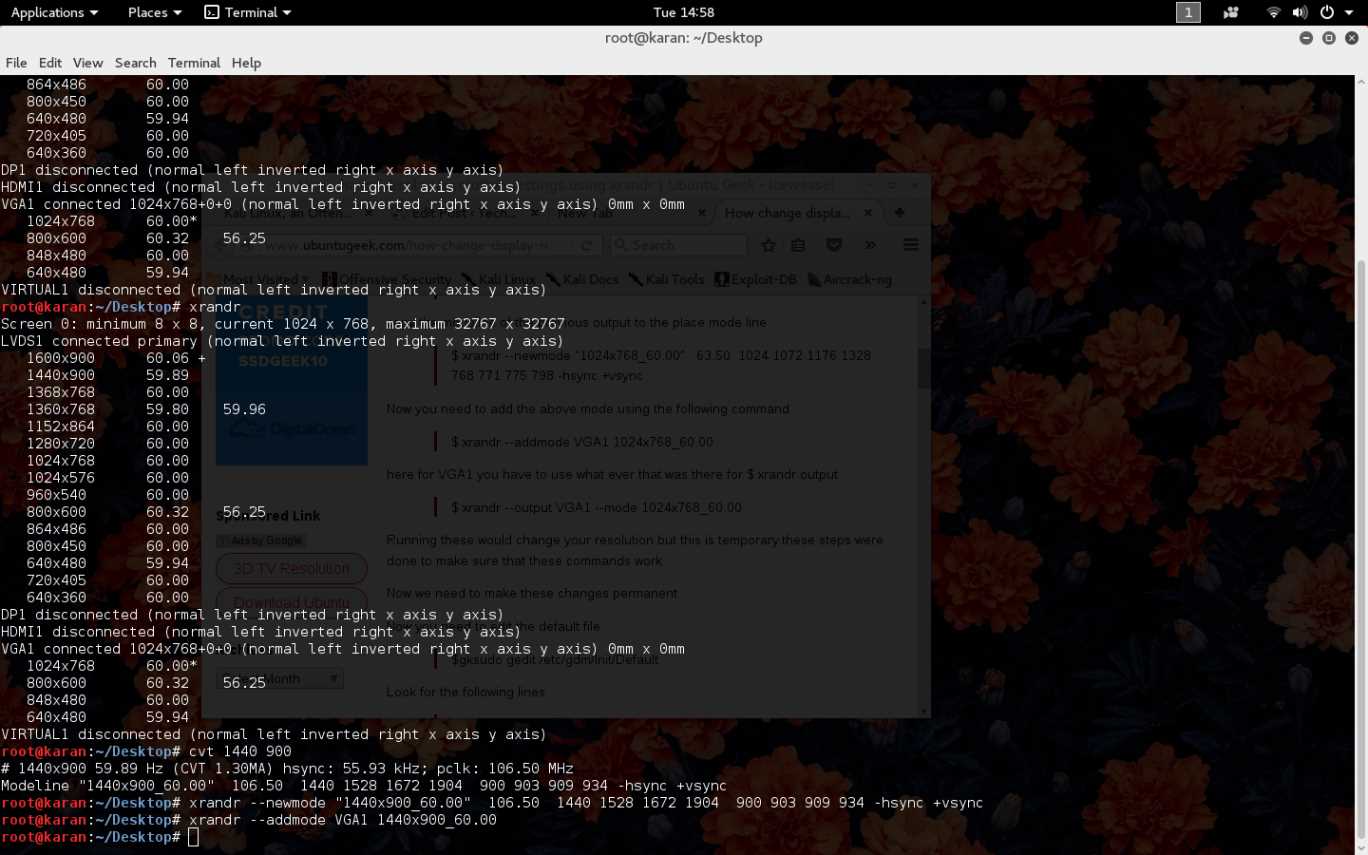Open Terminal's Search menu
This screenshot has width=1368, height=855.
coord(135,62)
